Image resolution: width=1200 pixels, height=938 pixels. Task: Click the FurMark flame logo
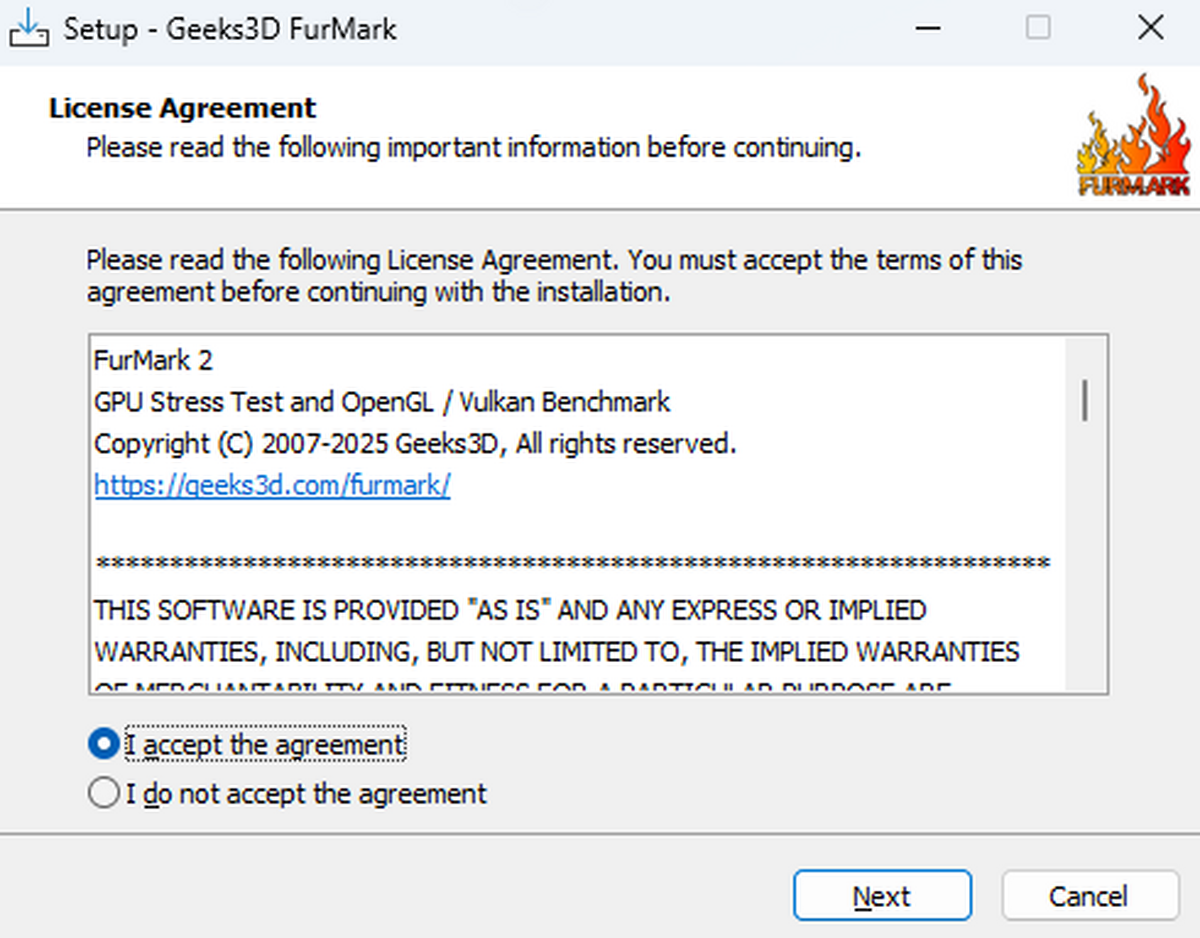point(1134,137)
